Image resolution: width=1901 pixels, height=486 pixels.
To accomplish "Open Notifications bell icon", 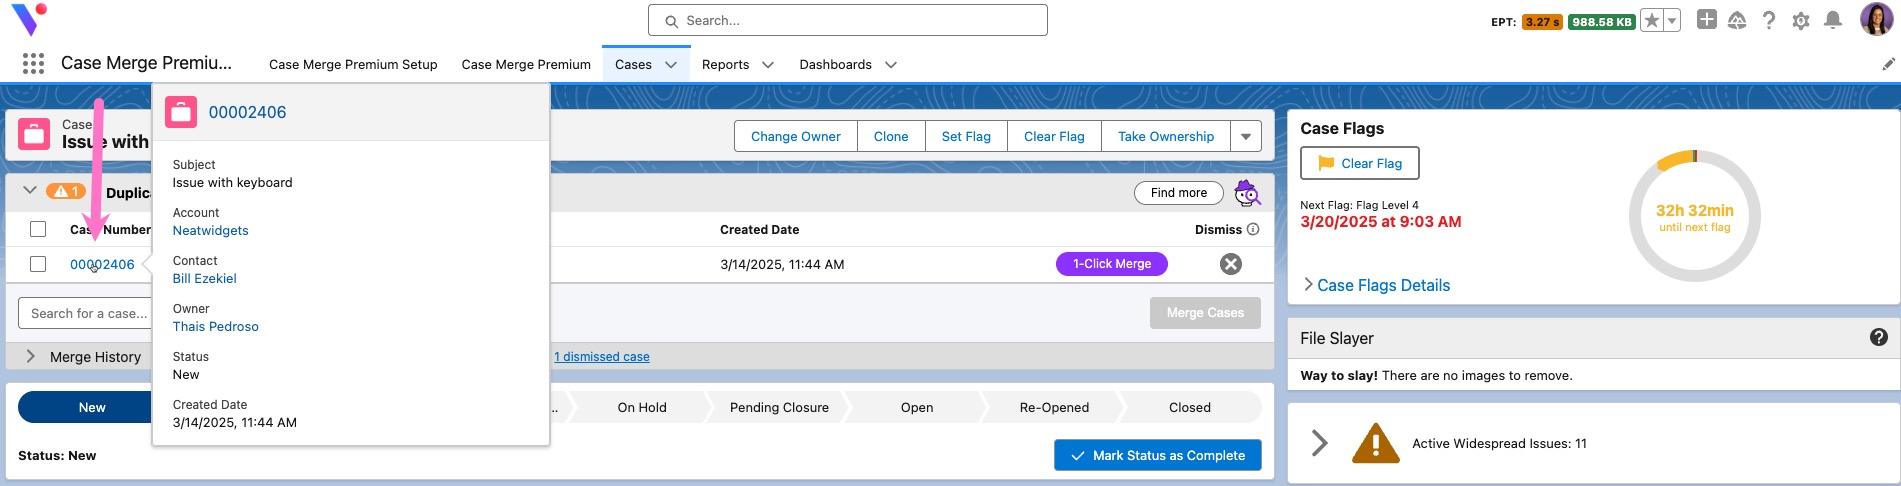I will (x=1833, y=20).
